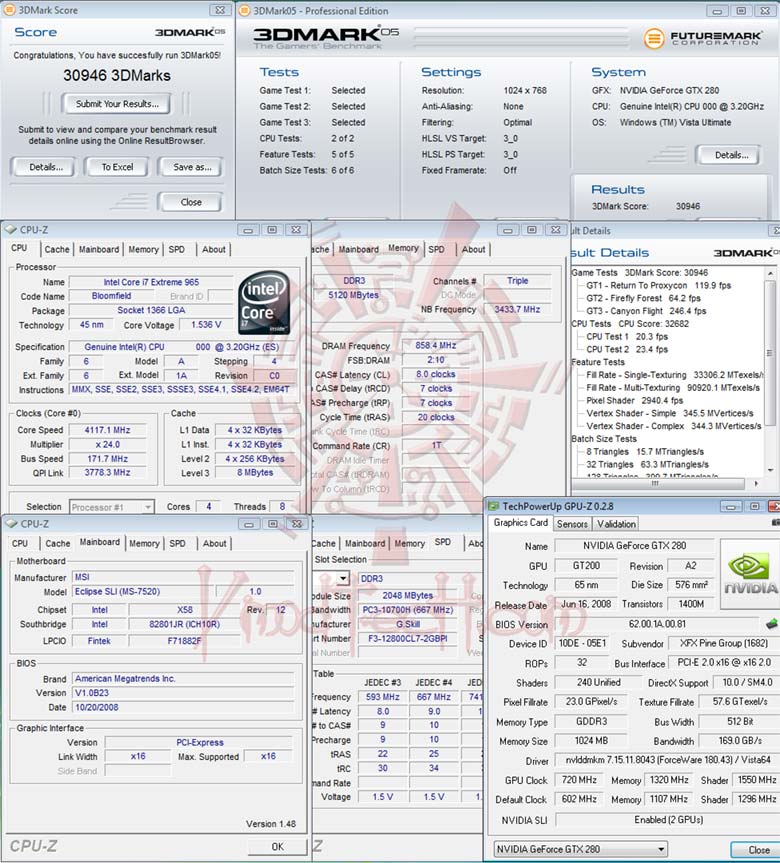
Task: Open the Slot Selection dropdown in the SPD window
Action: (x=343, y=578)
